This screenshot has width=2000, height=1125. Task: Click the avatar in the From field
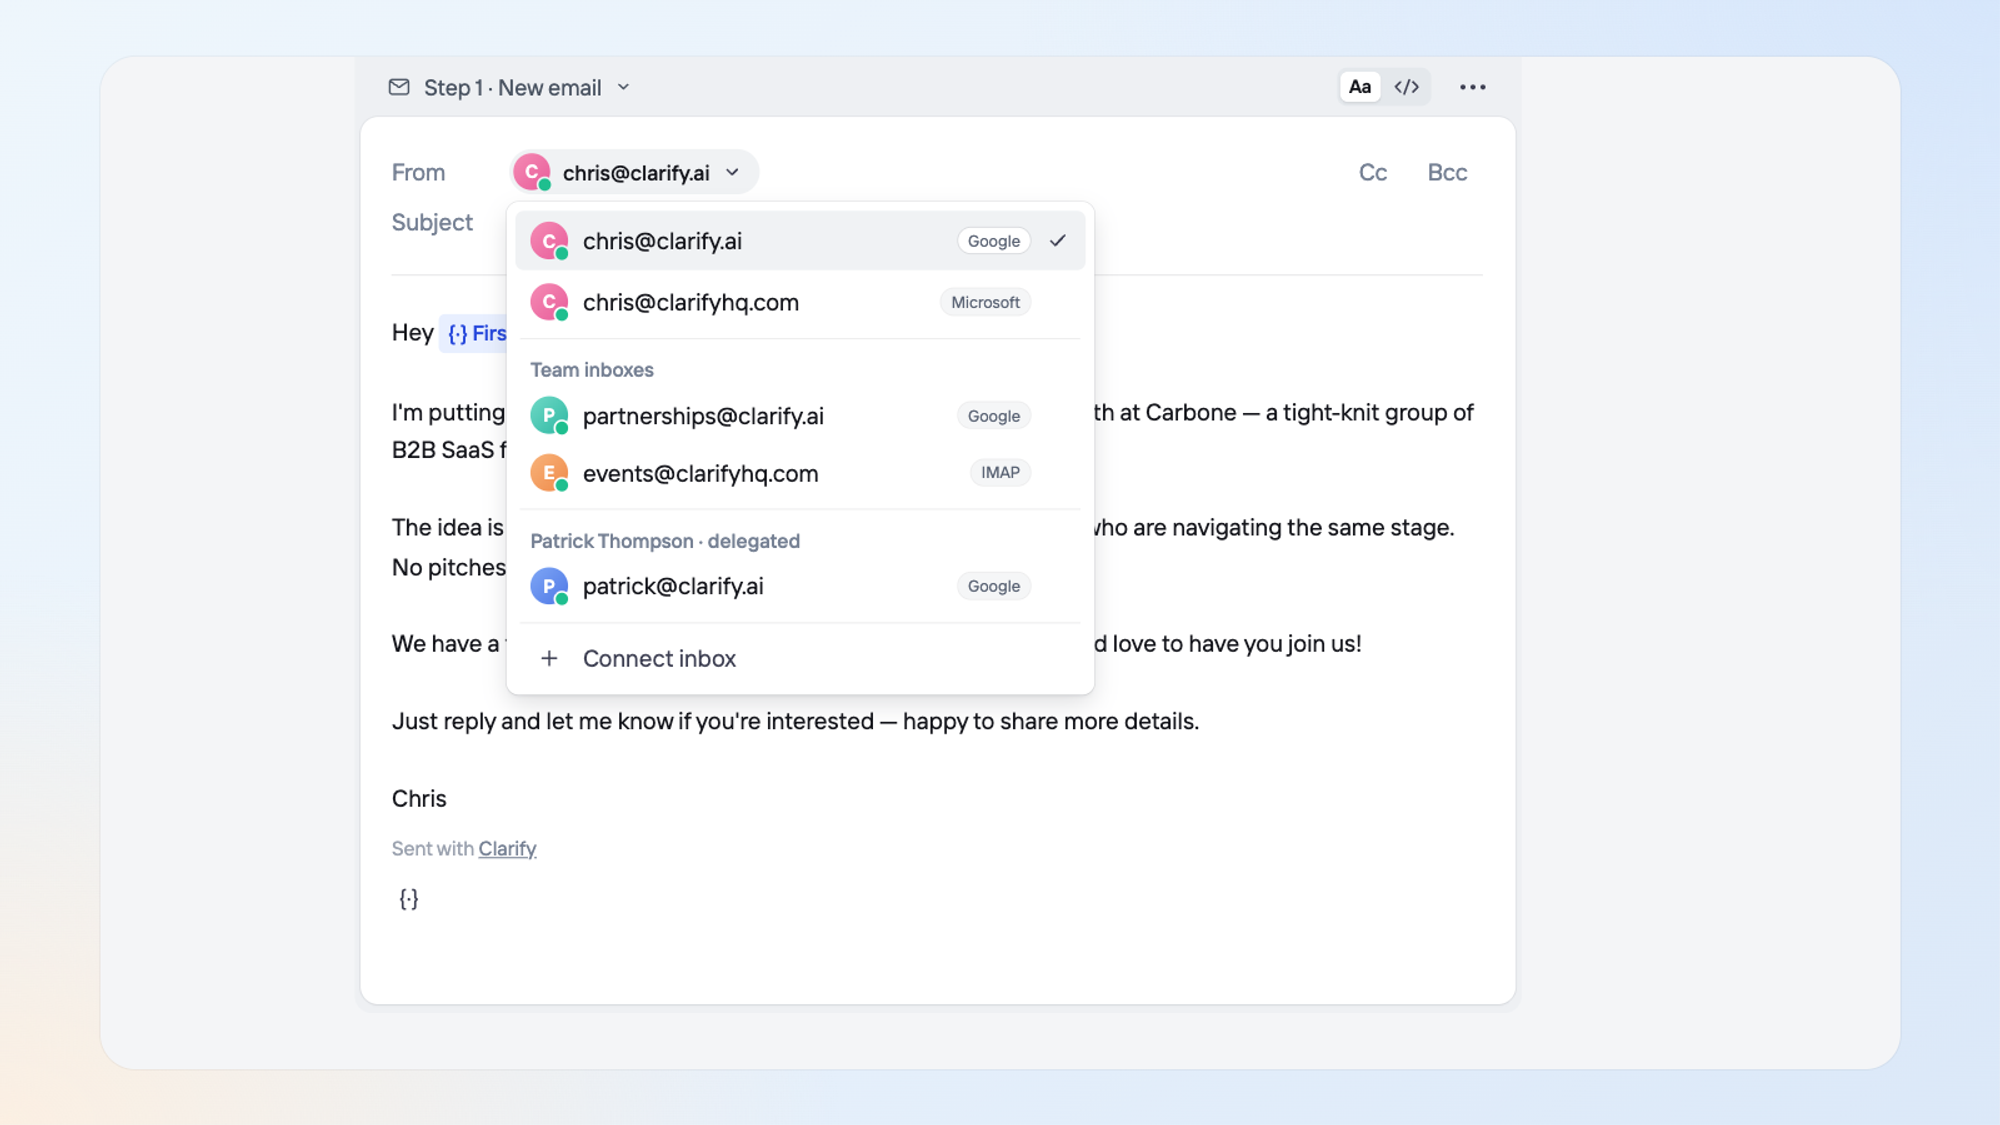[532, 172]
